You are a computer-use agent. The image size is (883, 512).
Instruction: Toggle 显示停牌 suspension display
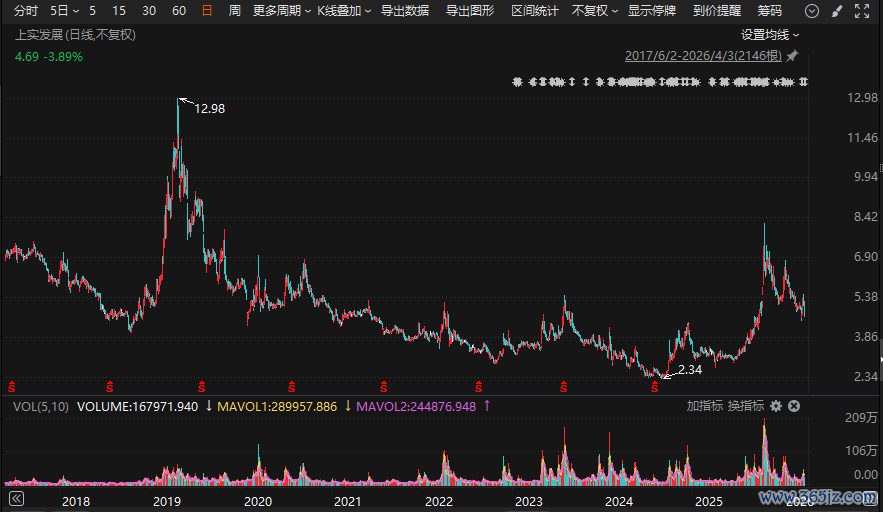[x=652, y=11]
